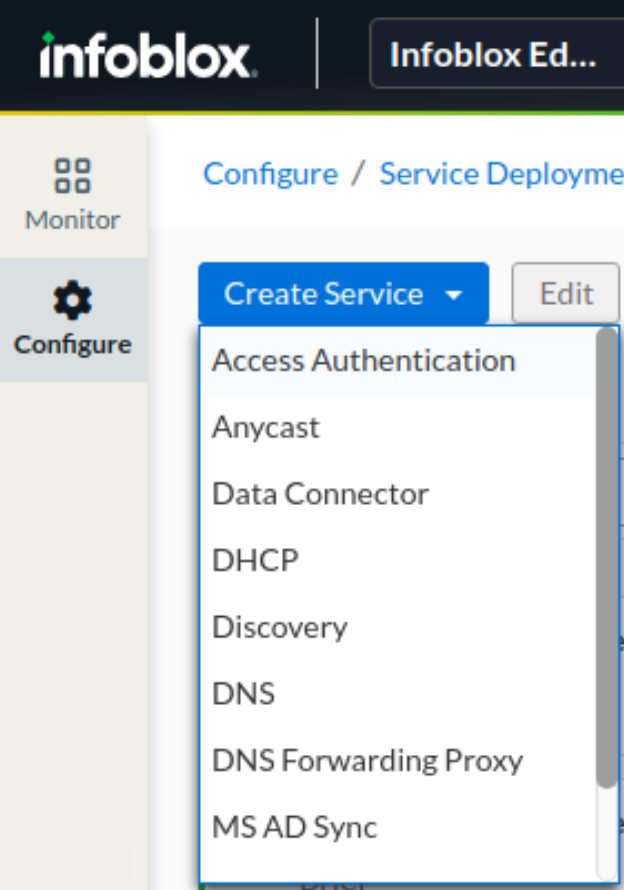Choose Anycast in the Create Service menu
The height and width of the screenshot is (890, 624).
click(x=266, y=427)
